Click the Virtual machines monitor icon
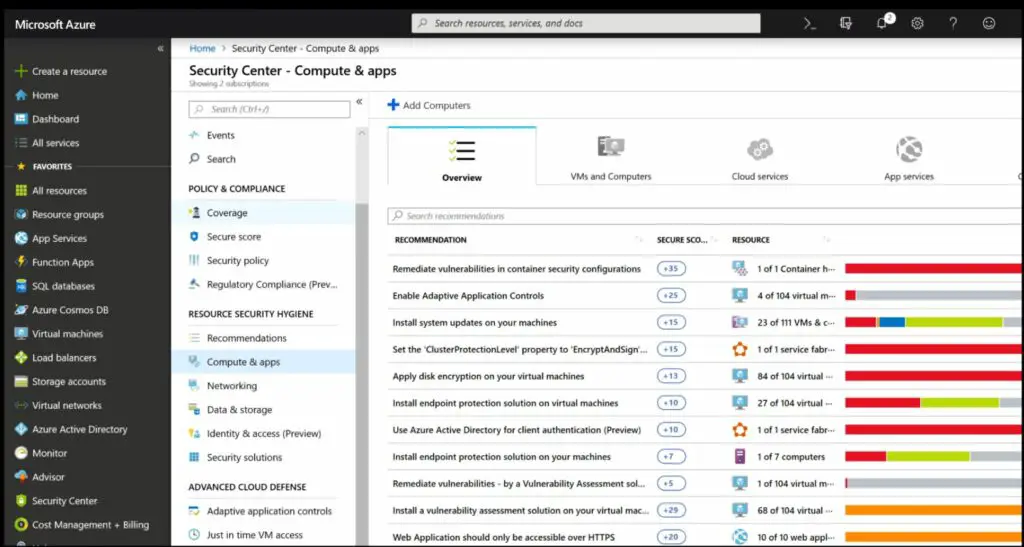1024x547 pixels. pyautogui.click(x=21, y=334)
